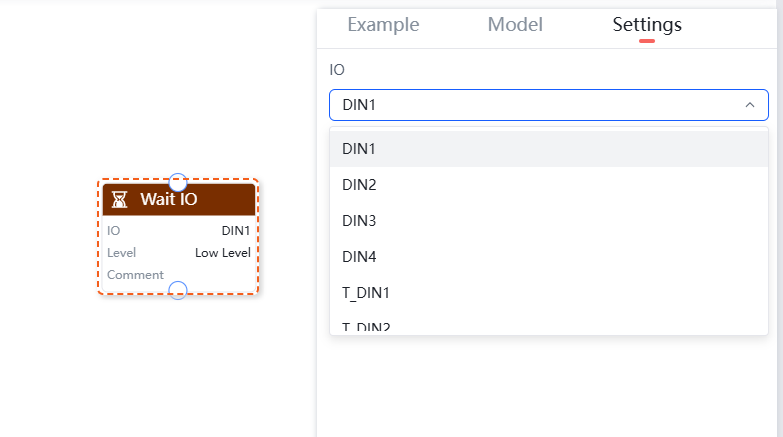Open the Model tab
Image resolution: width=783 pixels, height=437 pixels.
pyautogui.click(x=515, y=25)
